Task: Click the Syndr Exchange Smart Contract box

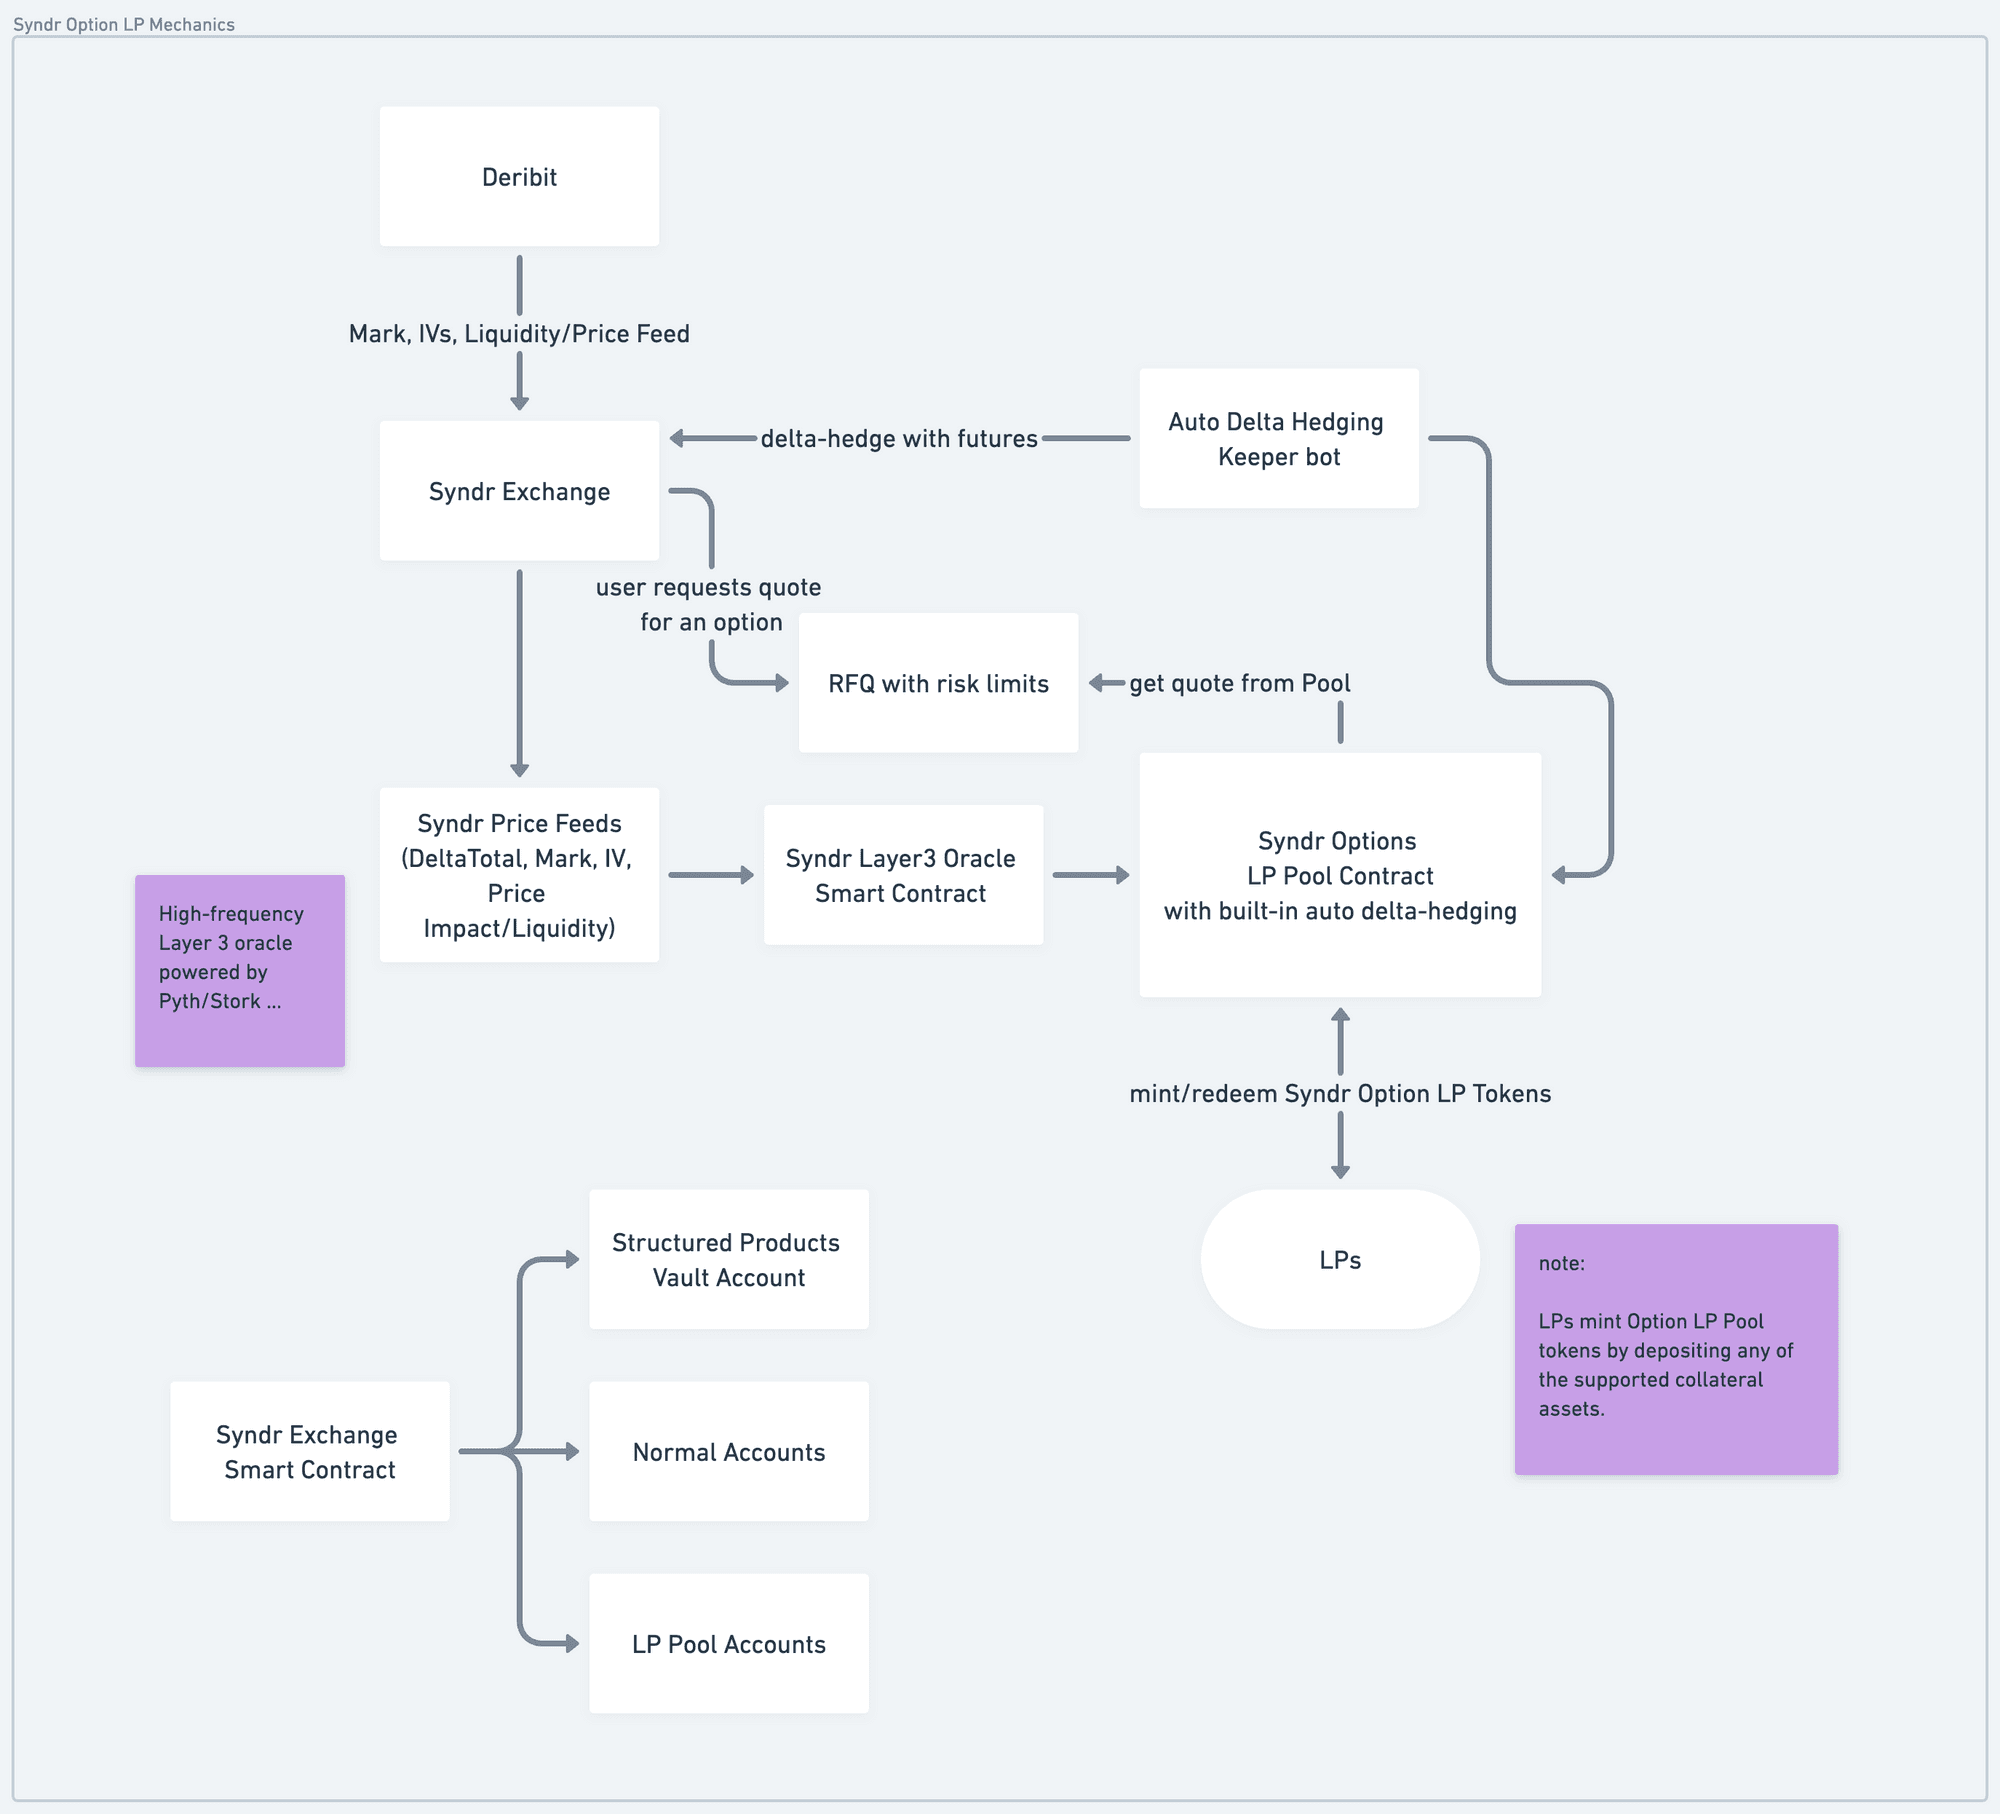Action: click(x=310, y=1451)
